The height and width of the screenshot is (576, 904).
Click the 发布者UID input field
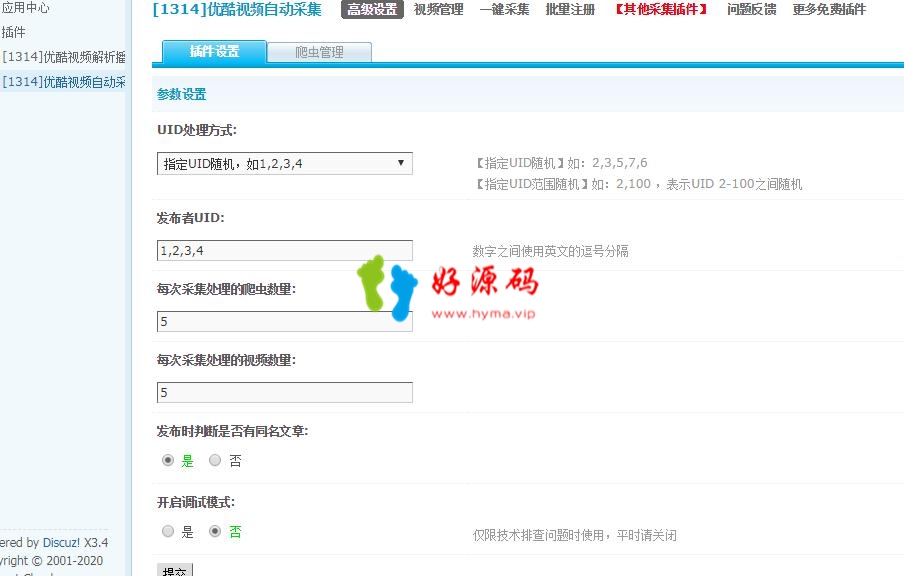coord(285,251)
